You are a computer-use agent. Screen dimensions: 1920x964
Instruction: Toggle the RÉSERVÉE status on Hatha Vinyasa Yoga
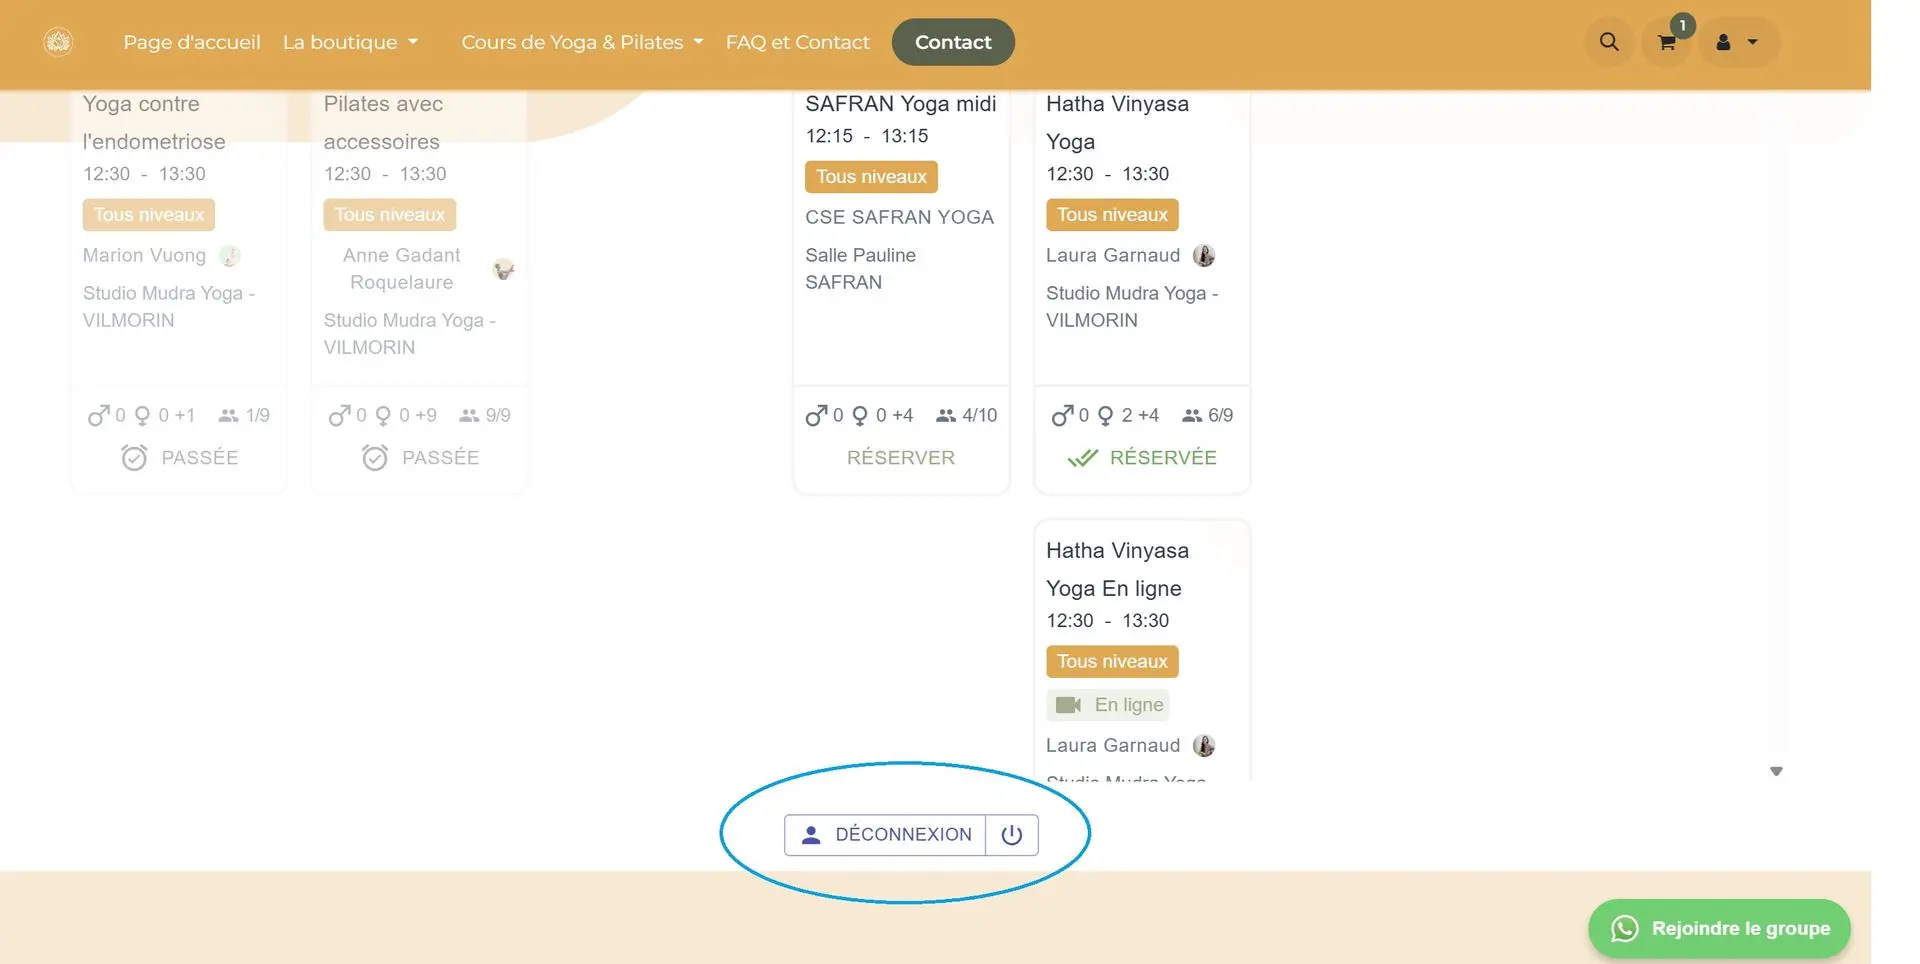pyautogui.click(x=1142, y=458)
